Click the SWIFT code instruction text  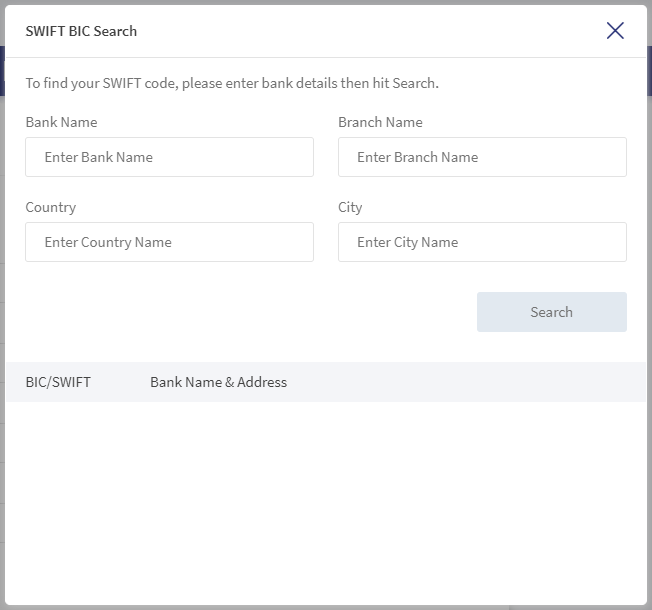pyautogui.click(x=232, y=83)
